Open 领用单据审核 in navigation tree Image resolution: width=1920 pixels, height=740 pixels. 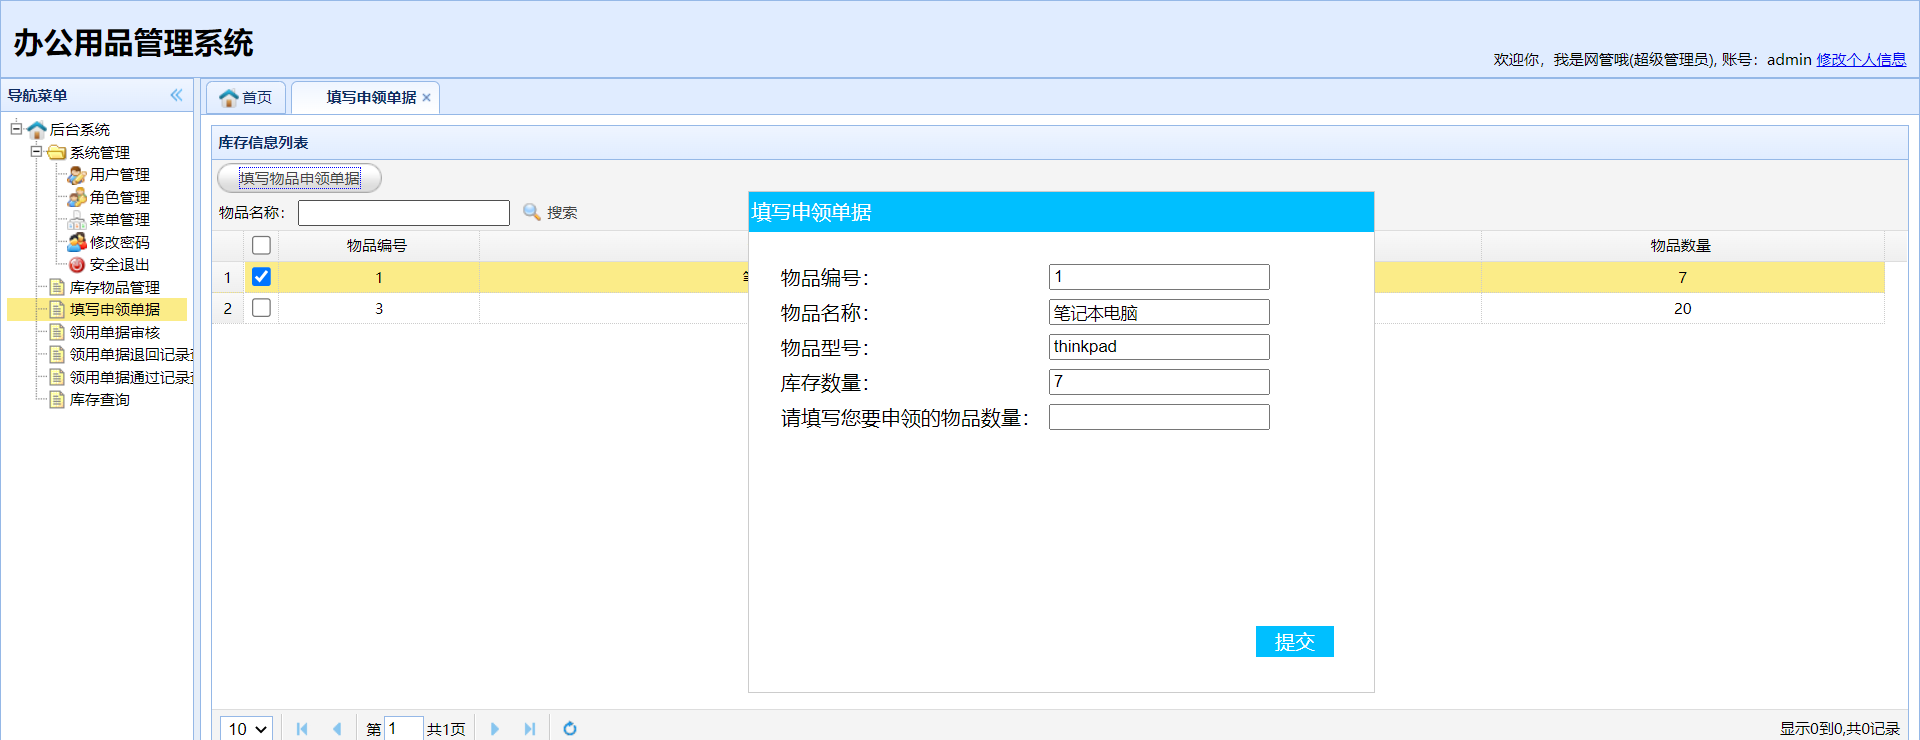(x=115, y=332)
